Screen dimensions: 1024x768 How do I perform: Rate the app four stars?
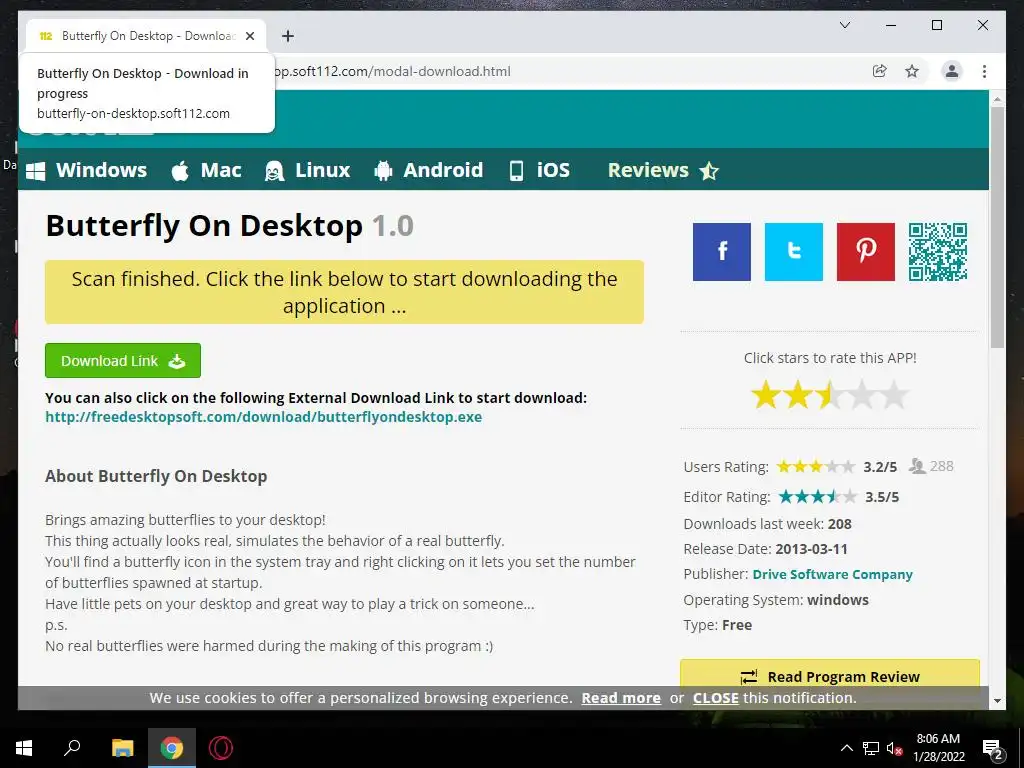pyautogui.click(x=862, y=395)
